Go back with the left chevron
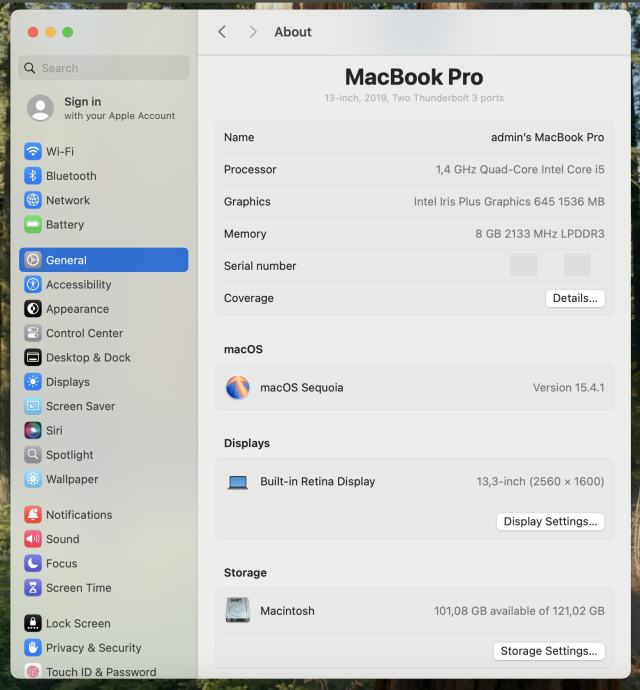This screenshot has height=690, width=640. click(222, 32)
